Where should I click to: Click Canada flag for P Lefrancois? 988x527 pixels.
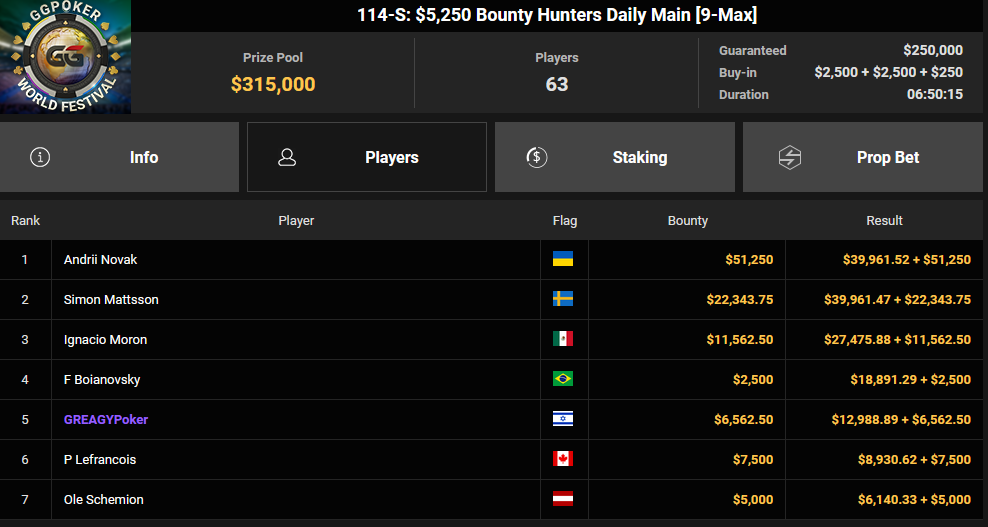click(x=563, y=459)
